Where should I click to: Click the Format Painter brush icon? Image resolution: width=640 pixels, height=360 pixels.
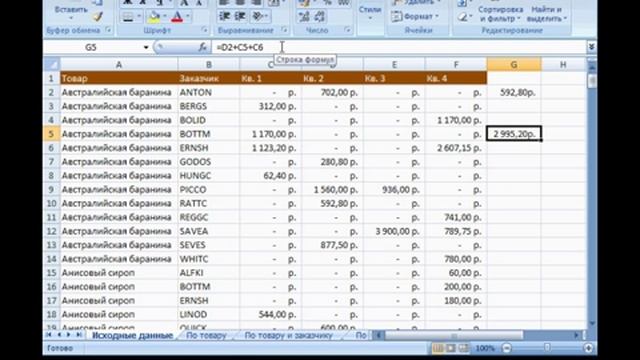coord(97,17)
